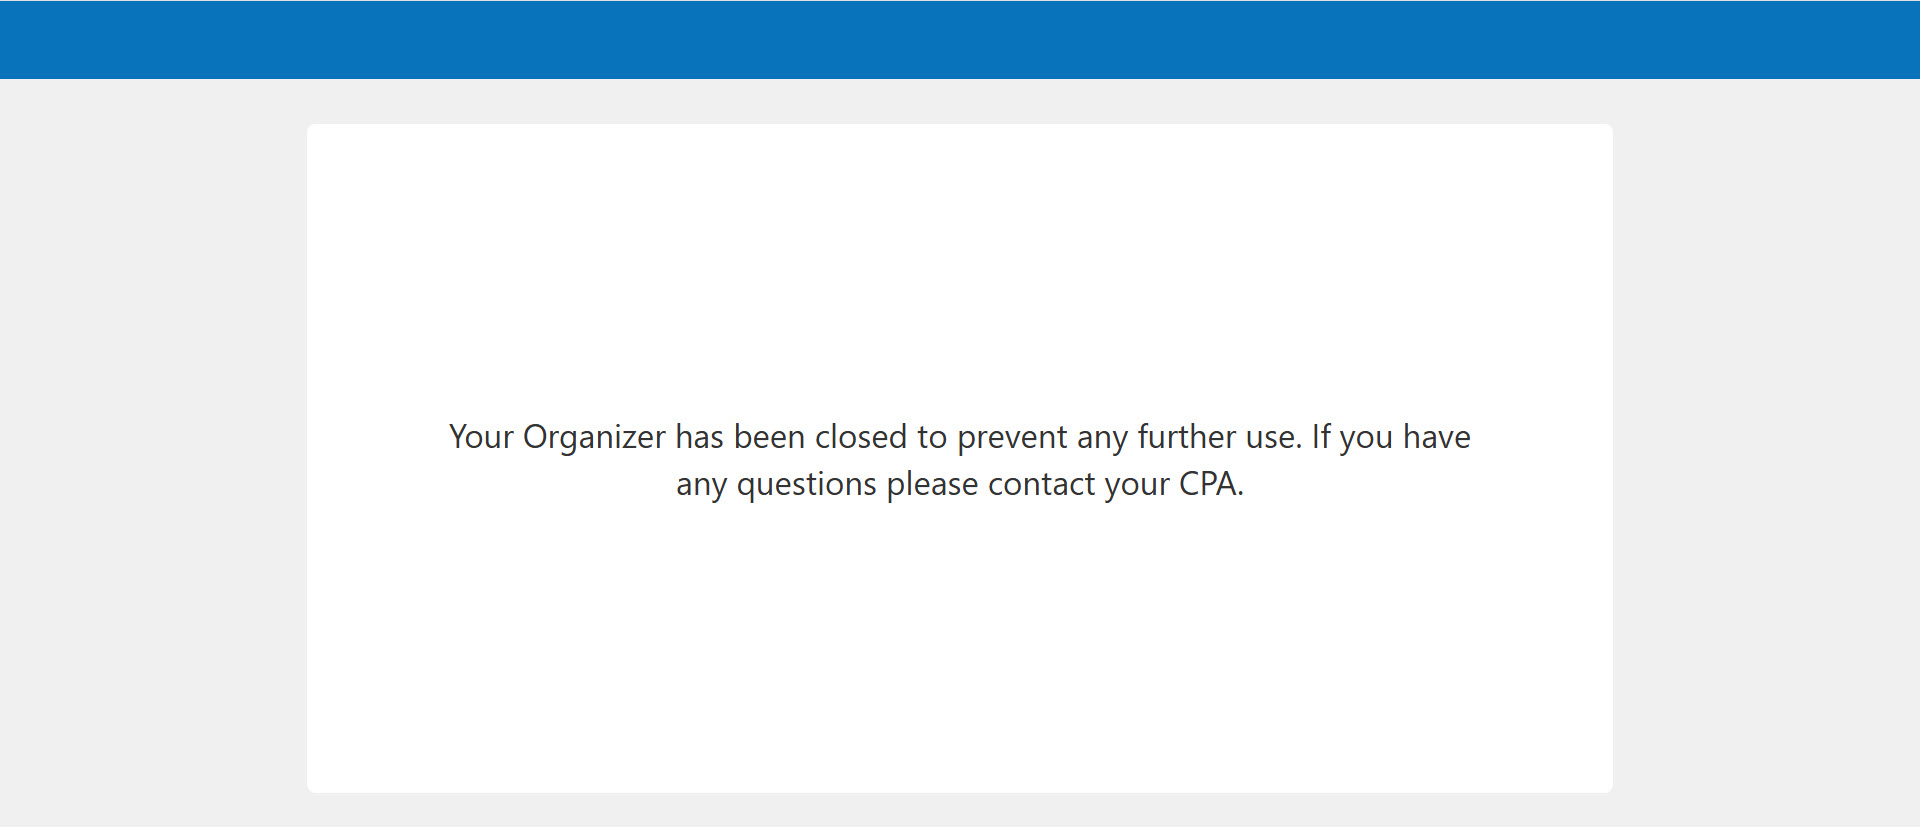Click the word "any" starting the second line

(701, 484)
